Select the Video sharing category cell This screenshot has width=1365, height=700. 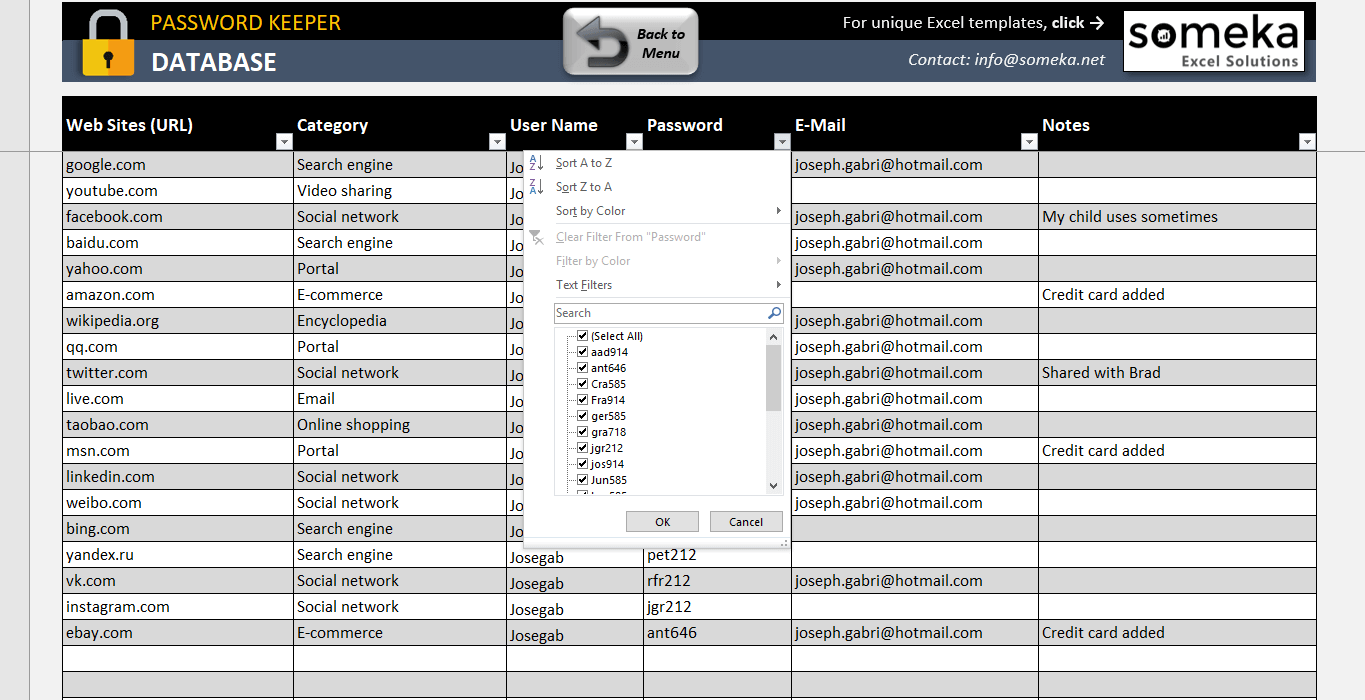[400, 191]
